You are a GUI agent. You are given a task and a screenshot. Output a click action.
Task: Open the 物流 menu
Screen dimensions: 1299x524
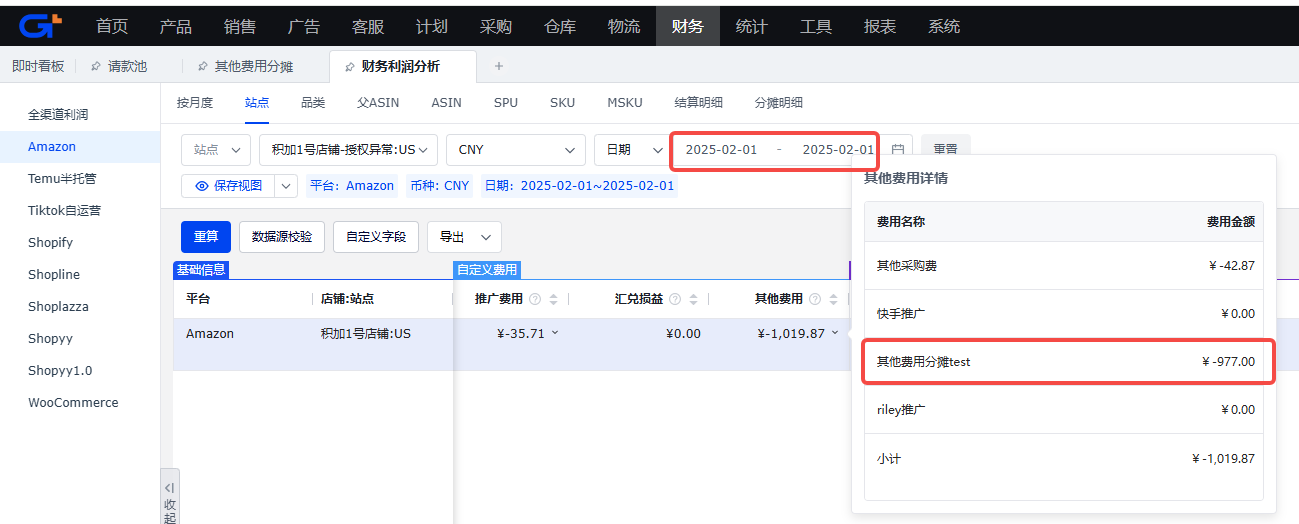624,26
